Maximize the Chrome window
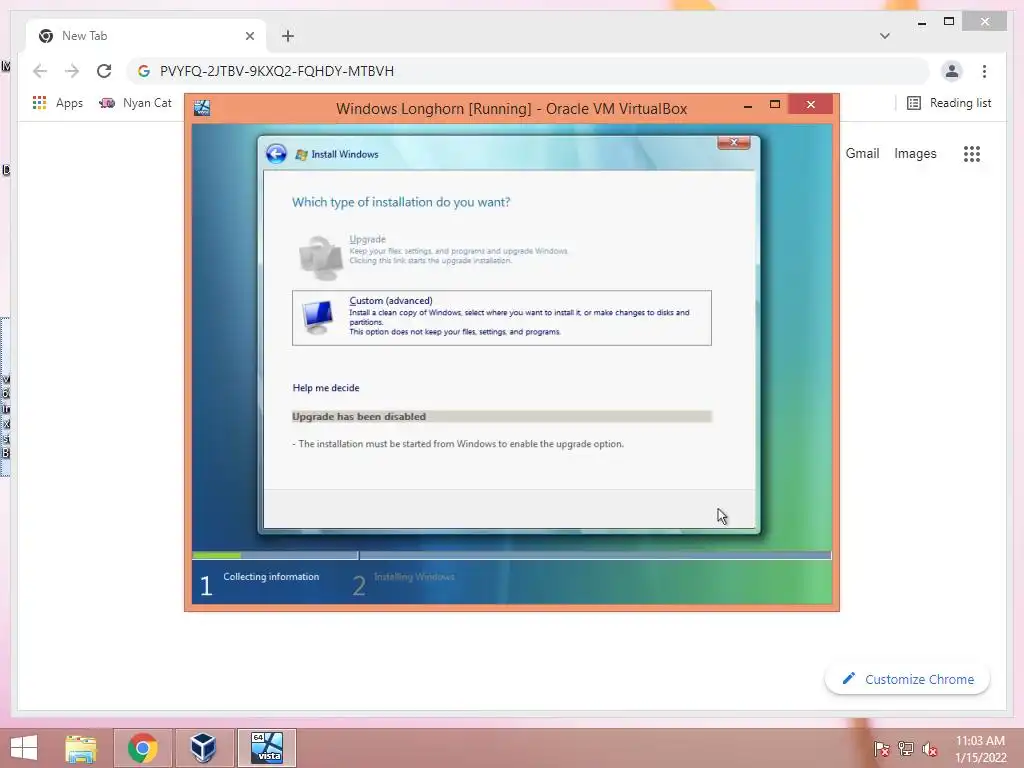This screenshot has width=1024, height=768. (949, 22)
